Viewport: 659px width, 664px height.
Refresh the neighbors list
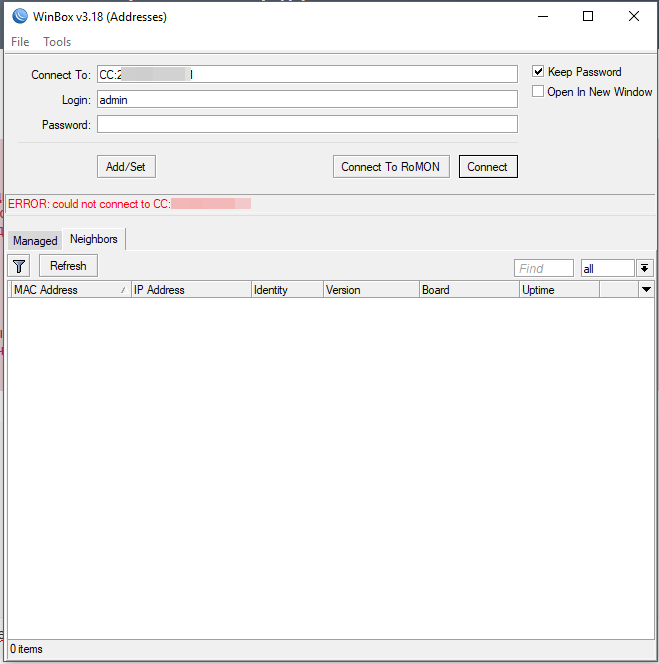click(68, 266)
